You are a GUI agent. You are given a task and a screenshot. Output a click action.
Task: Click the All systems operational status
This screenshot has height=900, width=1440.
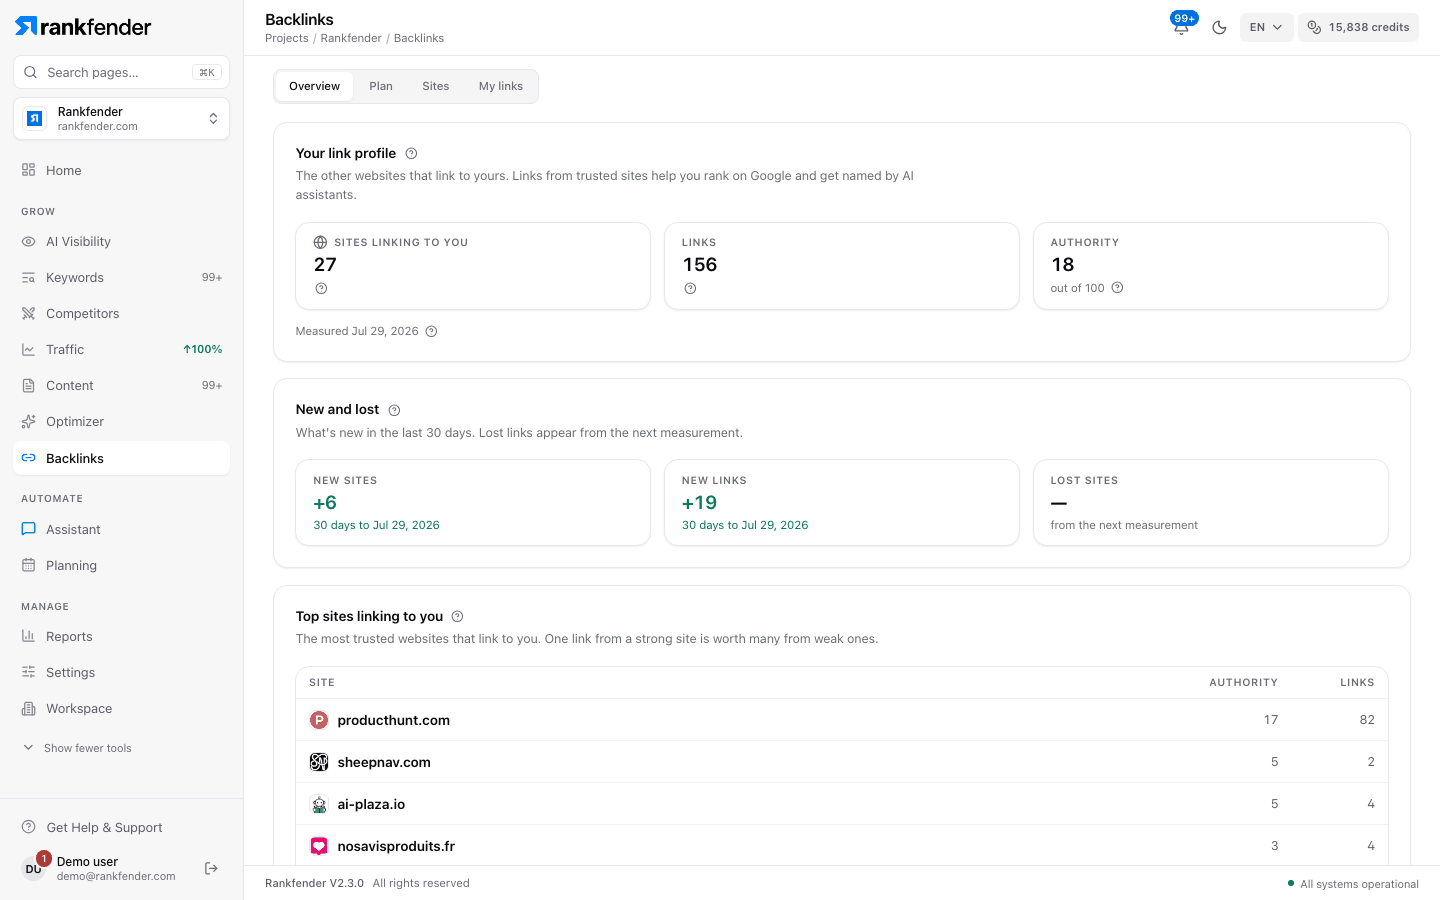tap(1353, 884)
